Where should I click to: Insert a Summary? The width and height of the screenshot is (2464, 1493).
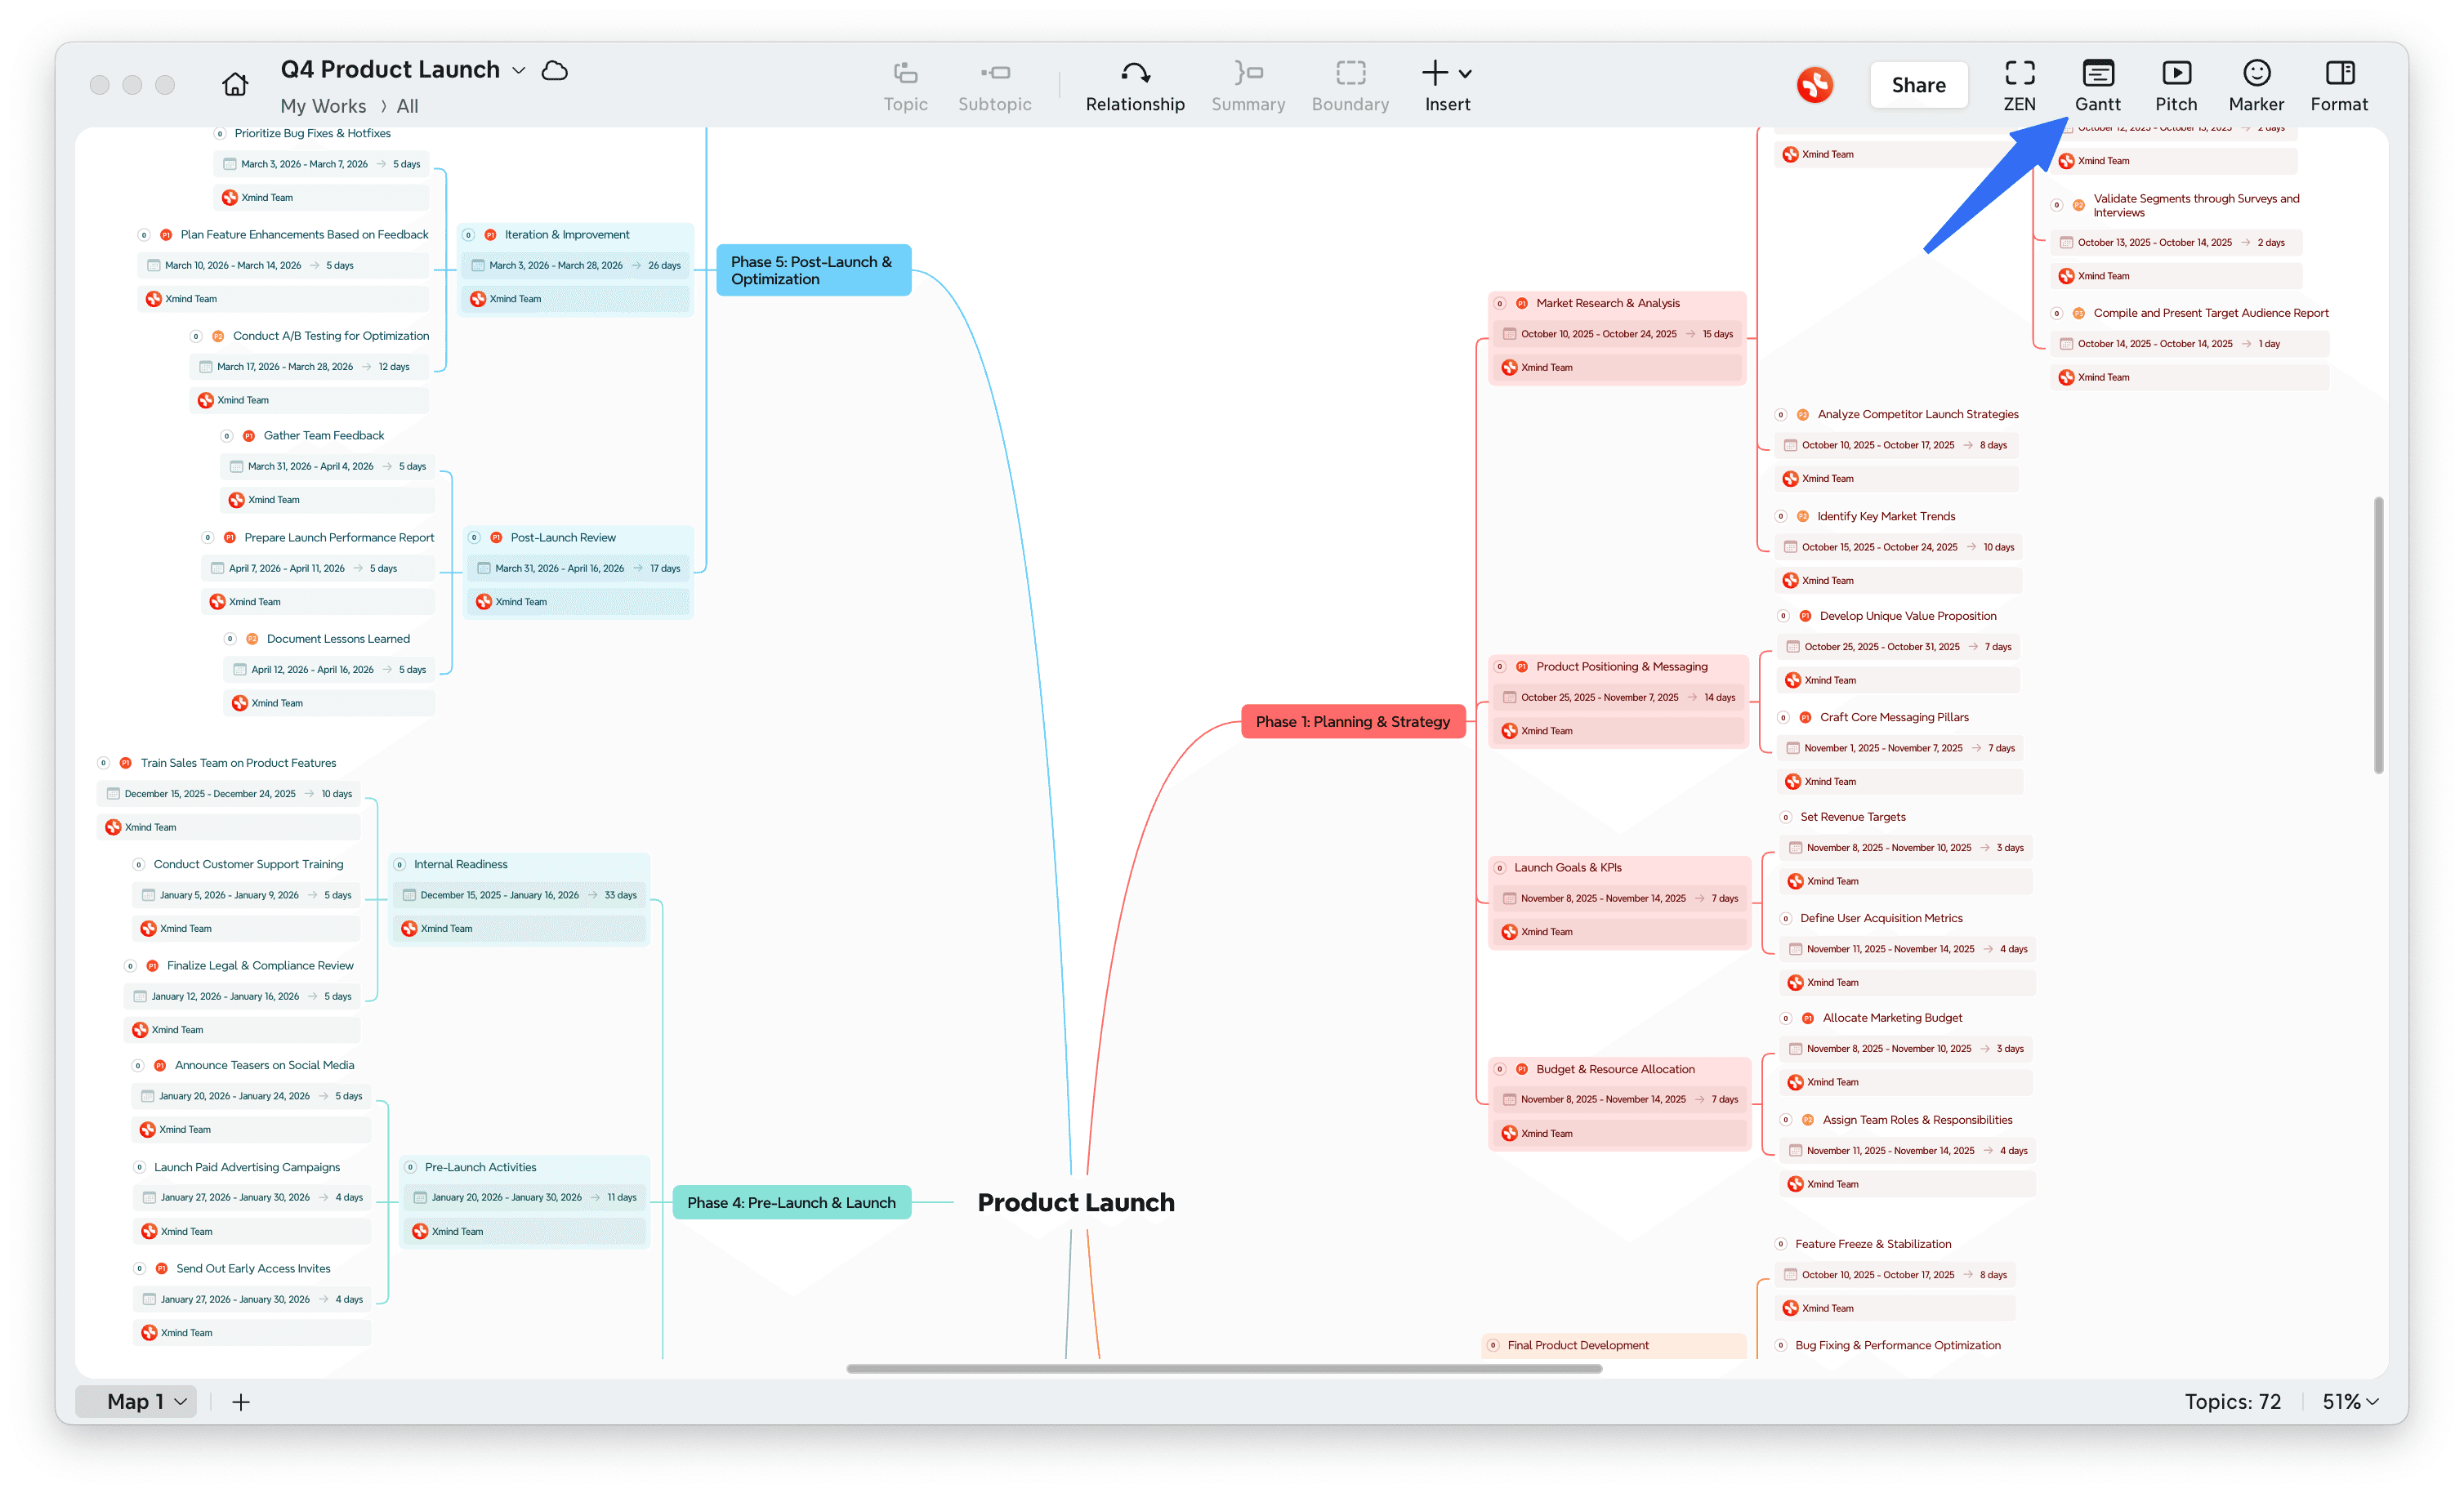pos(1247,85)
